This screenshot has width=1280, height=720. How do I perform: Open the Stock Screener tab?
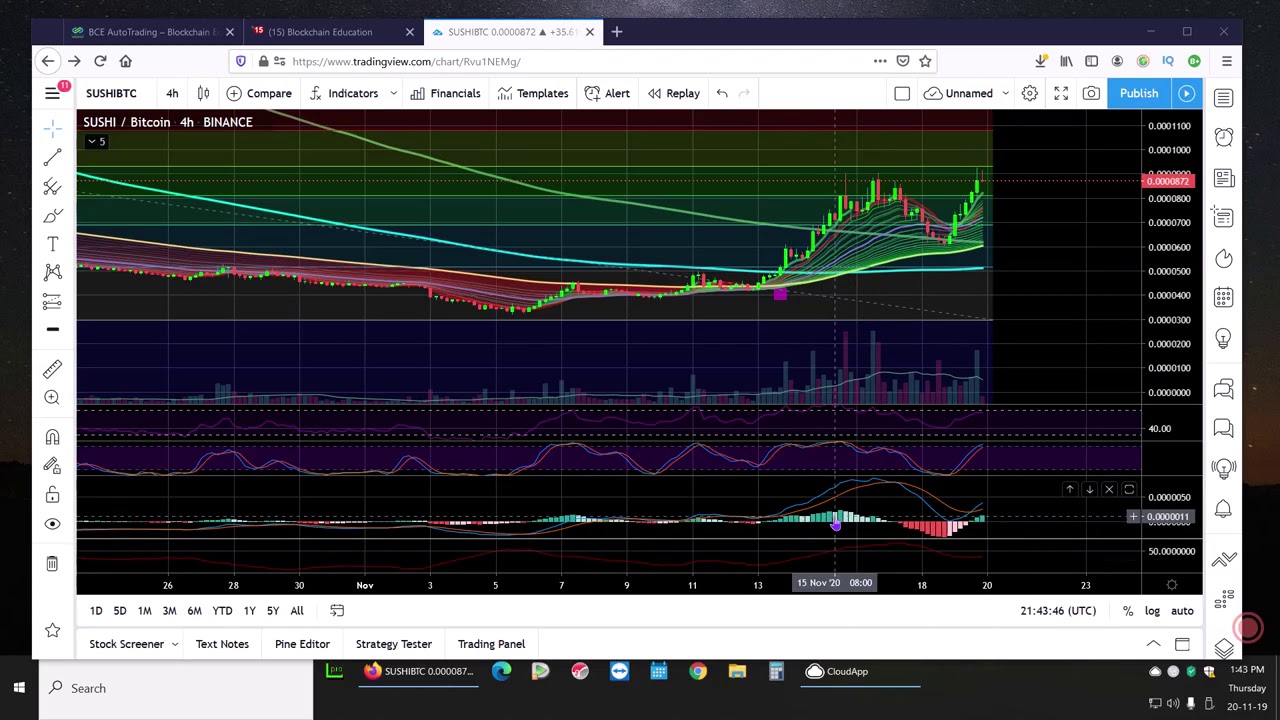point(126,644)
